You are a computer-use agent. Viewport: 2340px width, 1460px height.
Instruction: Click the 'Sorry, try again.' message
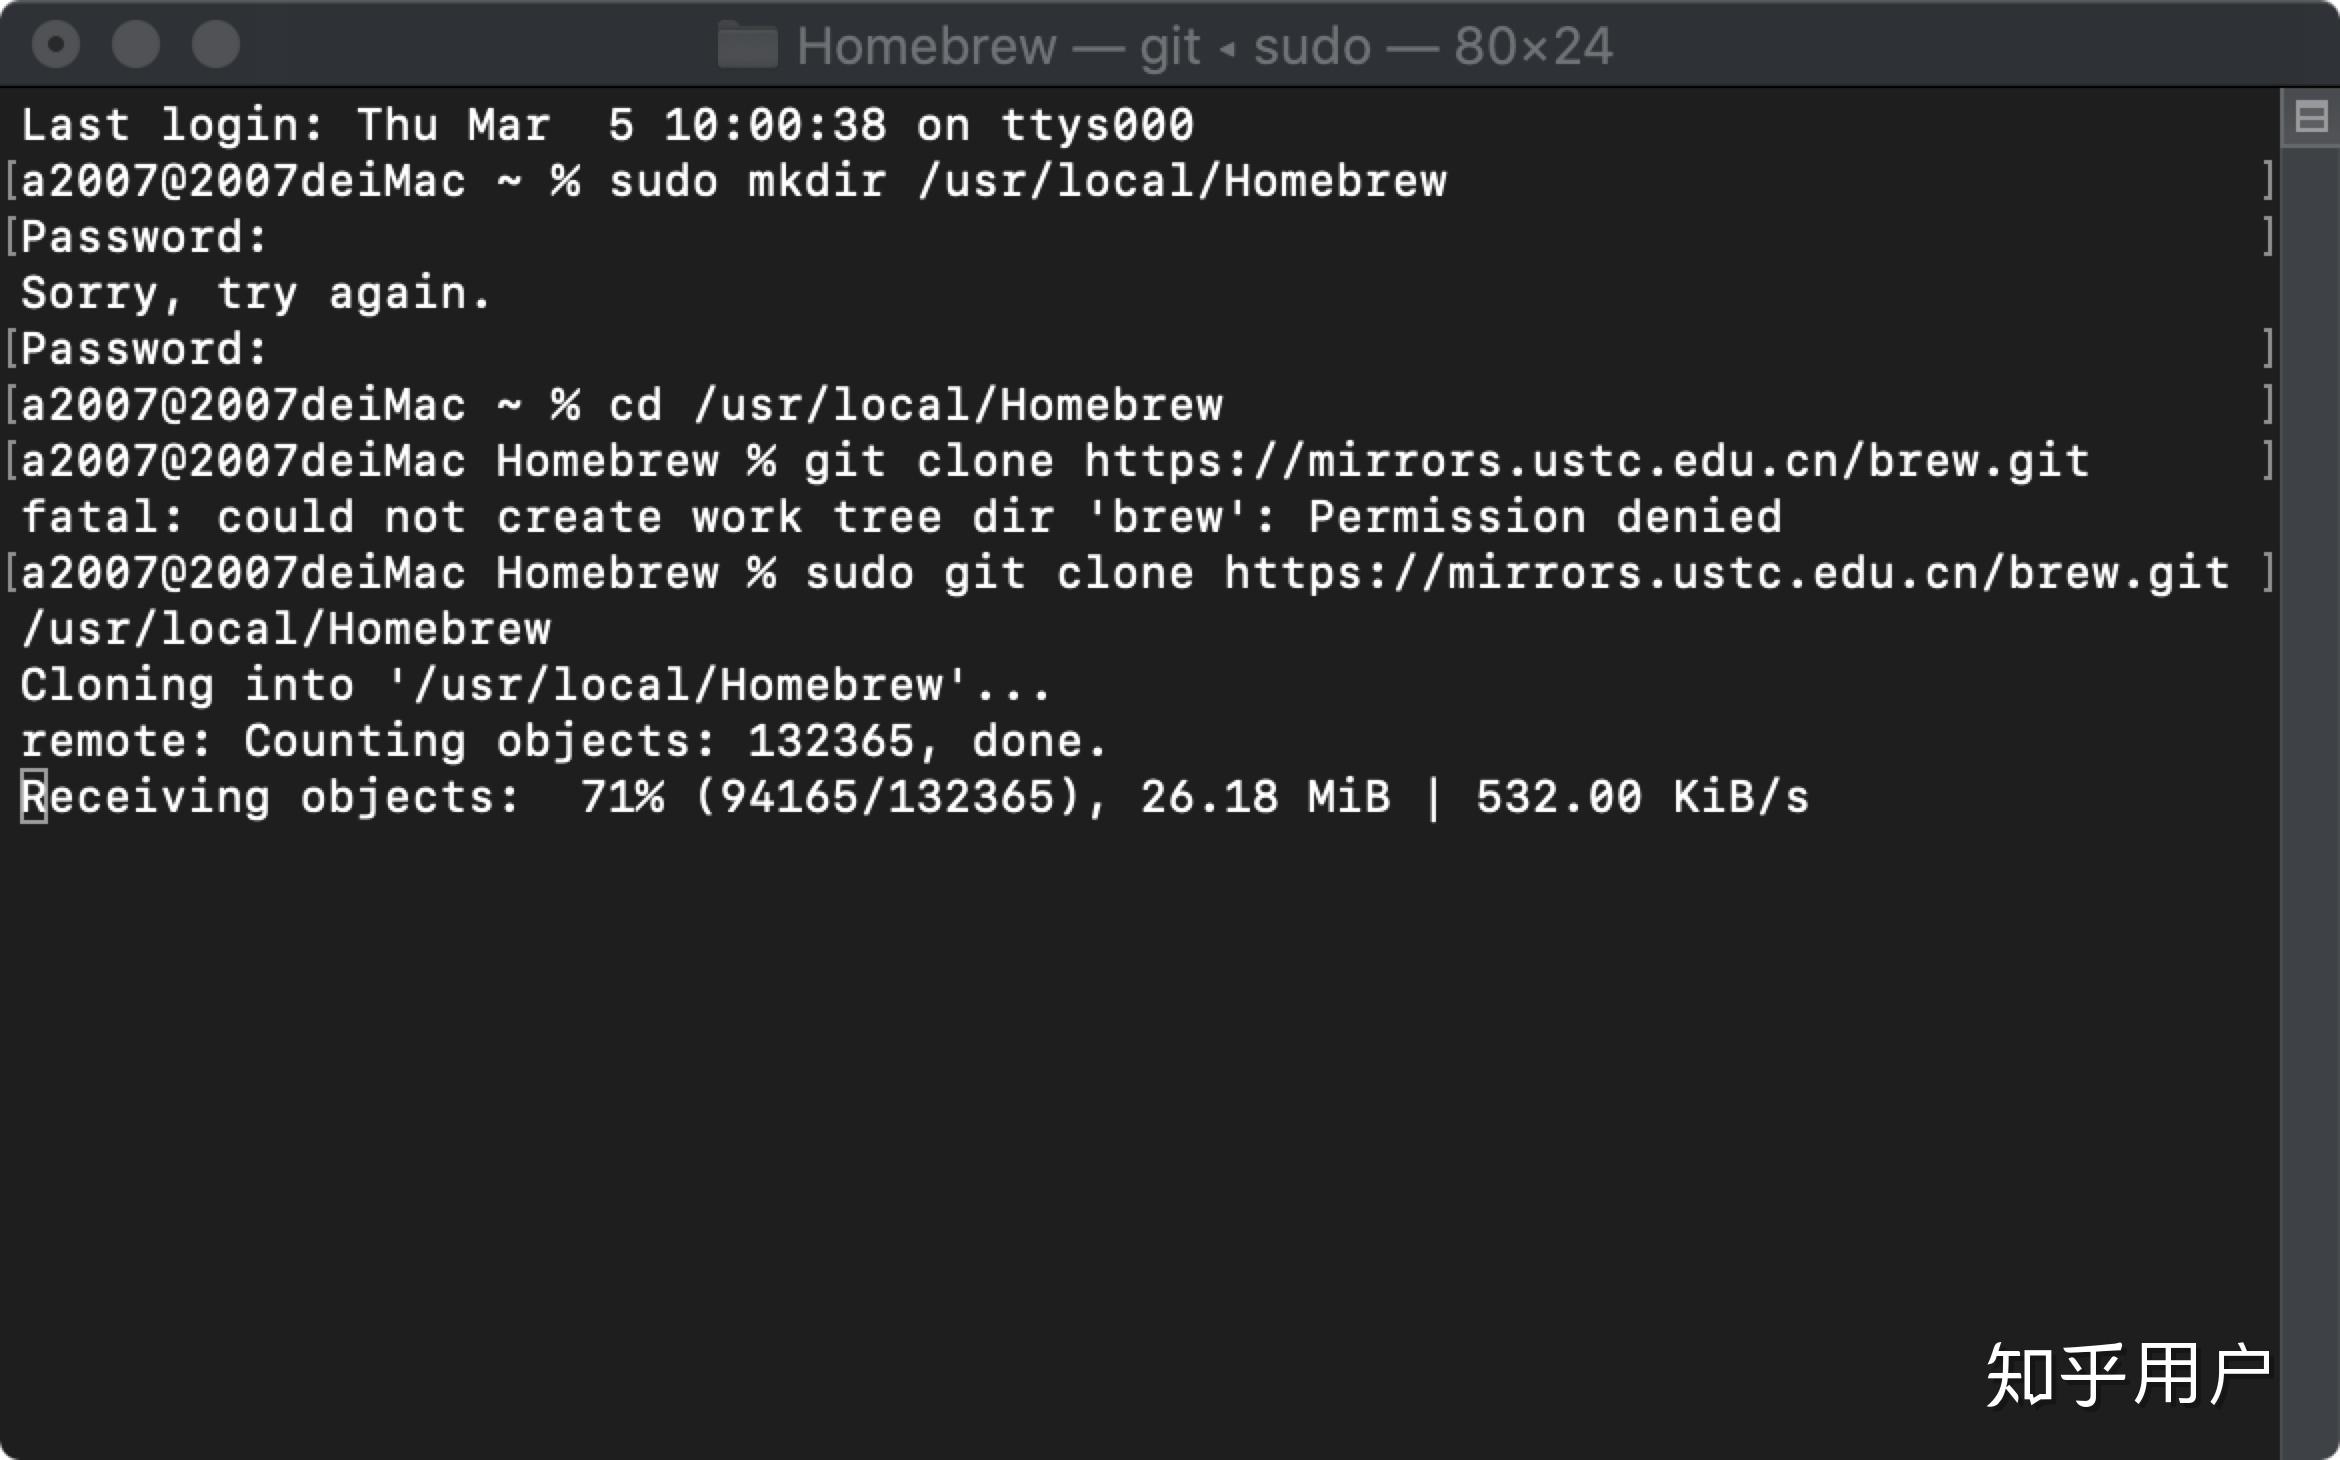[x=255, y=294]
